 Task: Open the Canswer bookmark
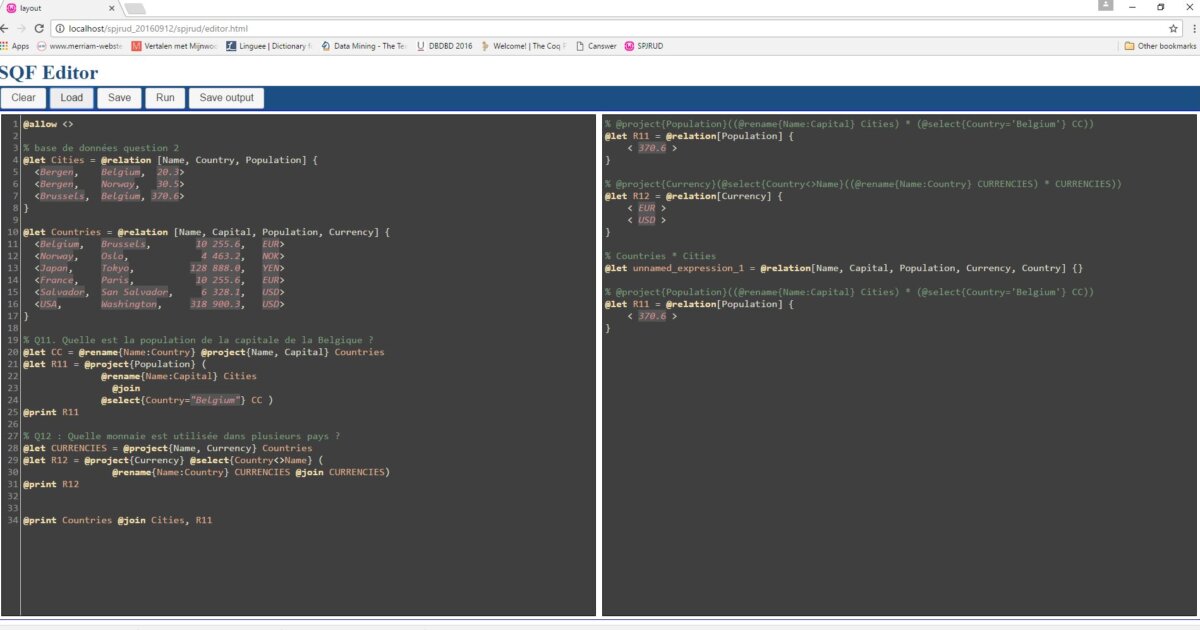click(x=596, y=46)
